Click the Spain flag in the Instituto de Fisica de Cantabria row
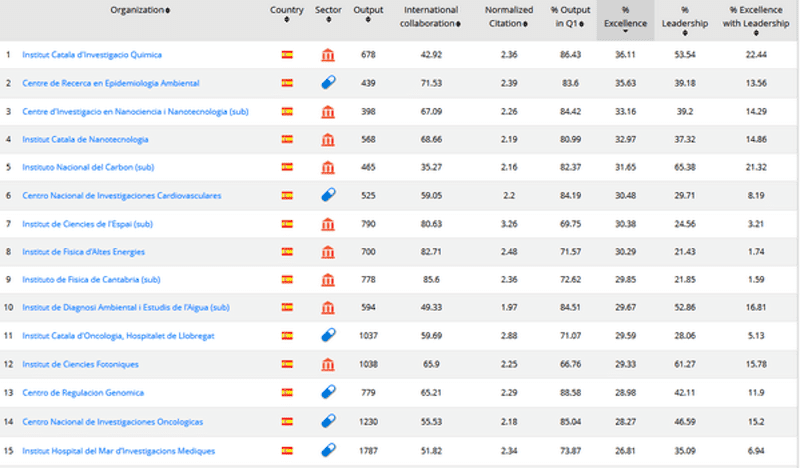The image size is (800, 468). click(287, 280)
